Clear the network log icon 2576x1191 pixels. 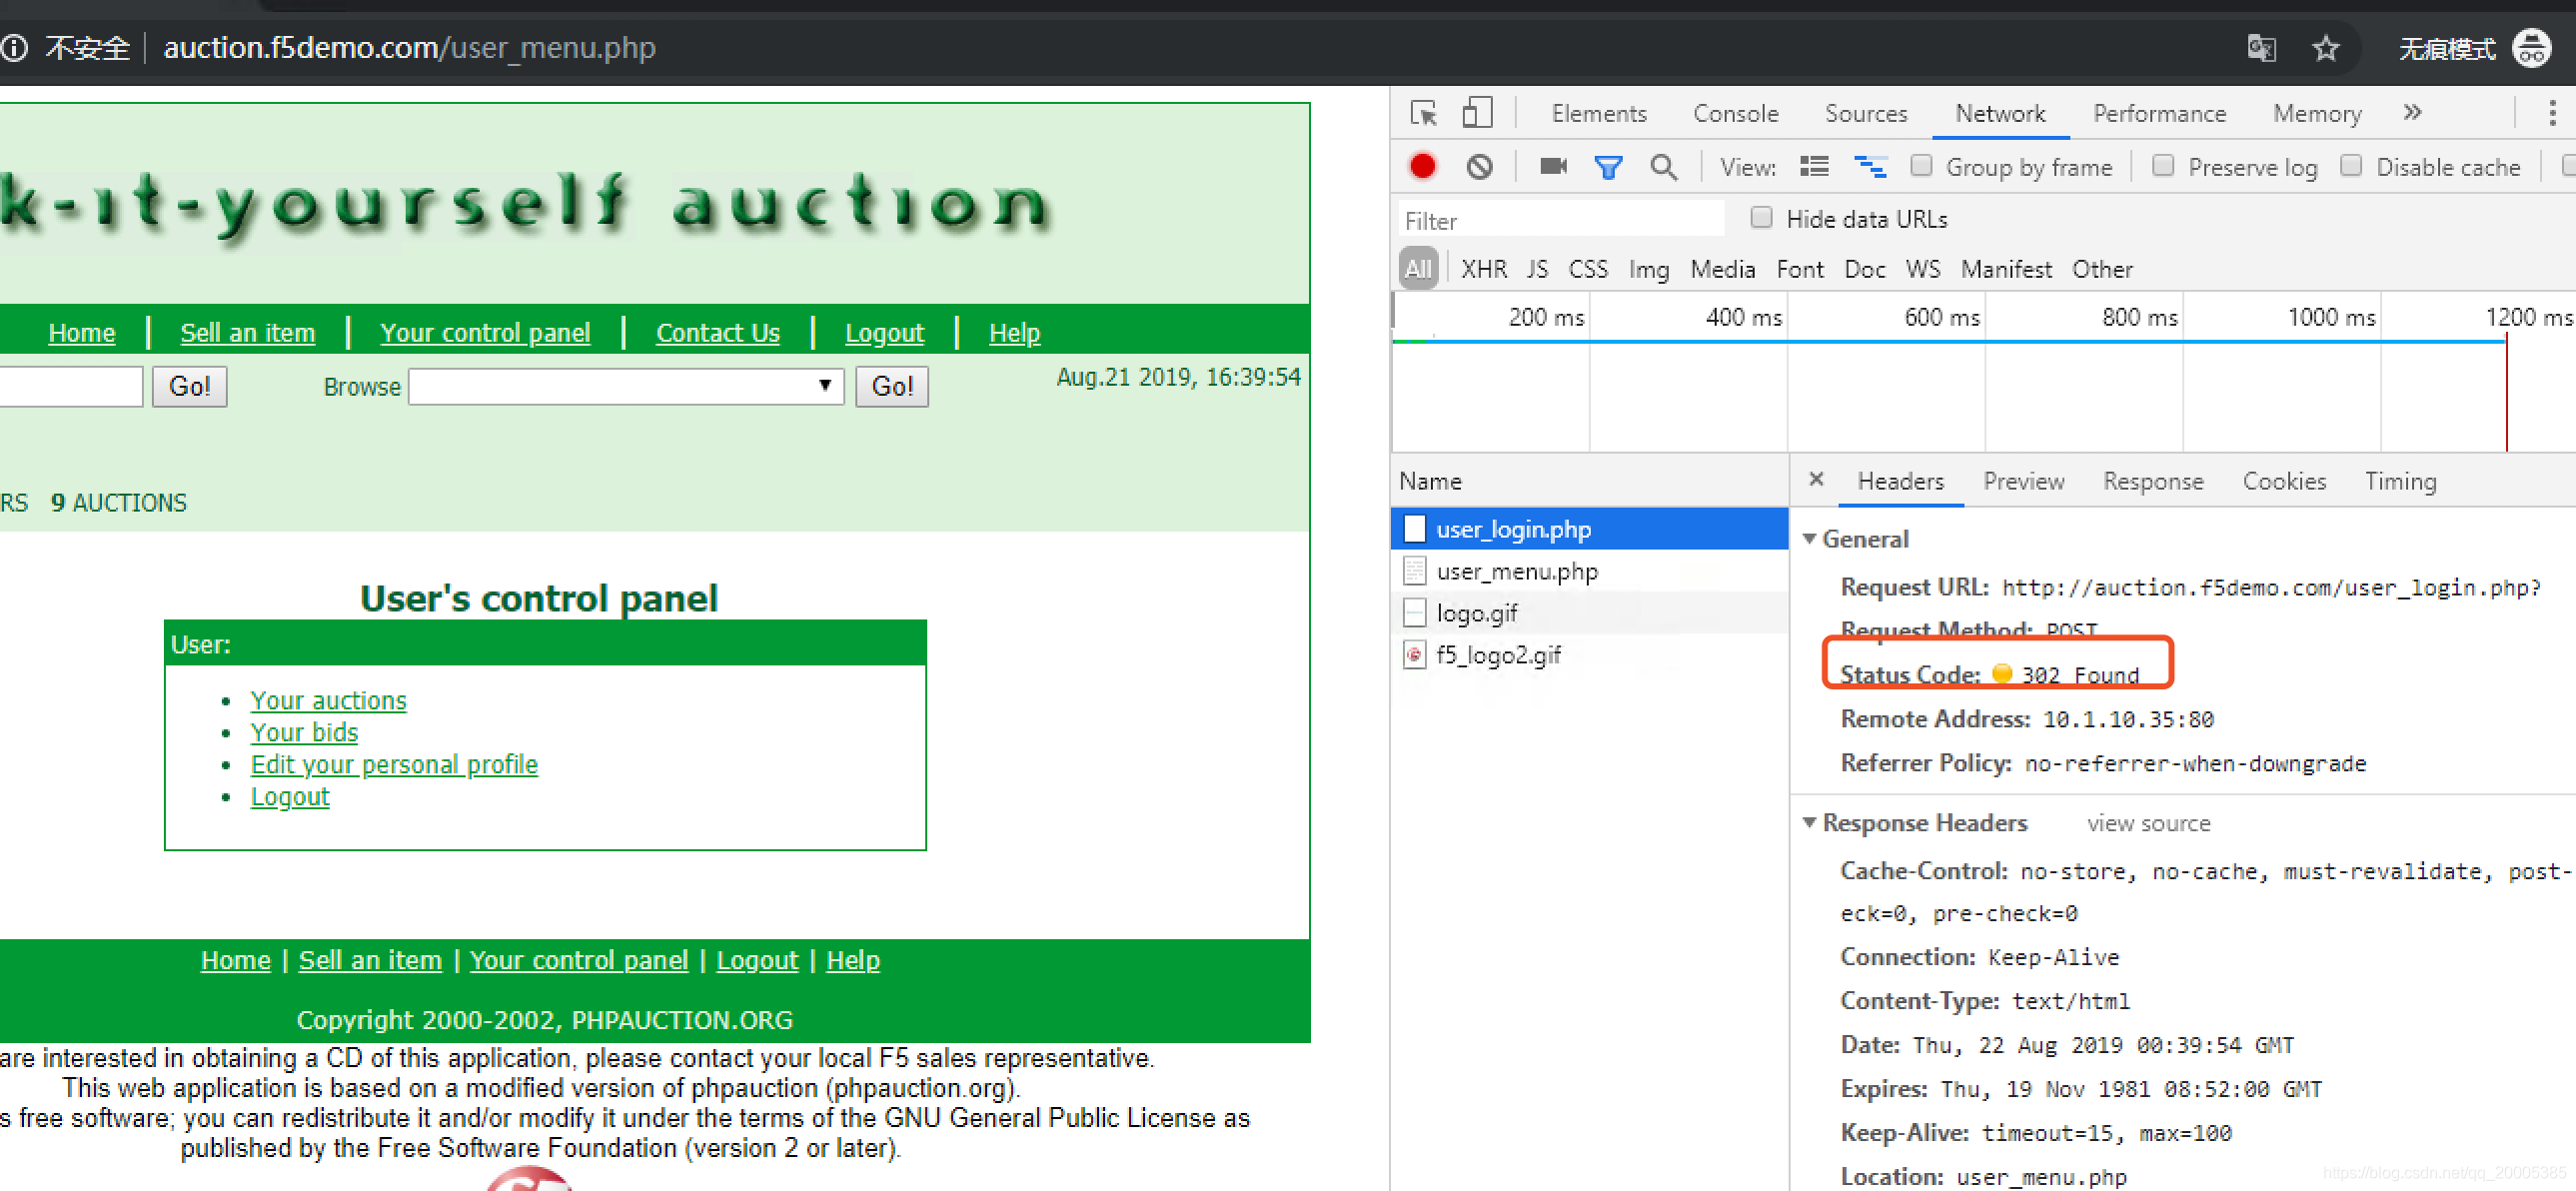[x=1479, y=166]
